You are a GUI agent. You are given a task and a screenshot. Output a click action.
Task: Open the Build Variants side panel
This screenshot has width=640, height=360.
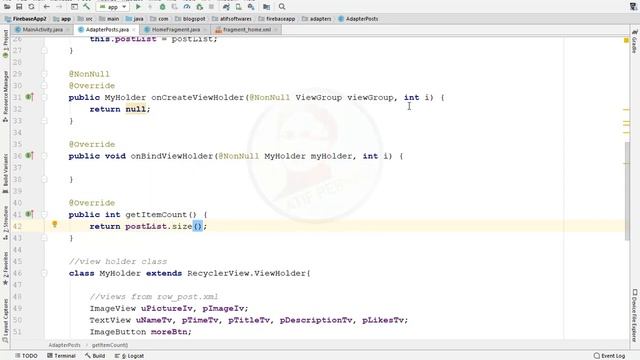coord(5,173)
